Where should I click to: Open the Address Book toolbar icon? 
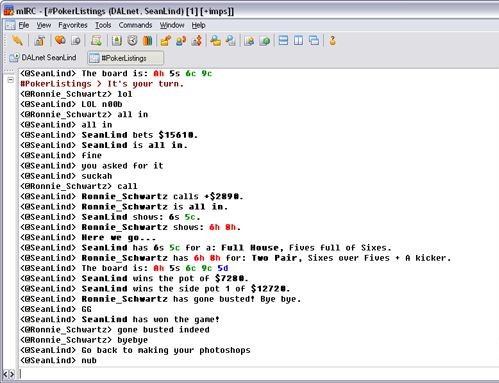116,41
